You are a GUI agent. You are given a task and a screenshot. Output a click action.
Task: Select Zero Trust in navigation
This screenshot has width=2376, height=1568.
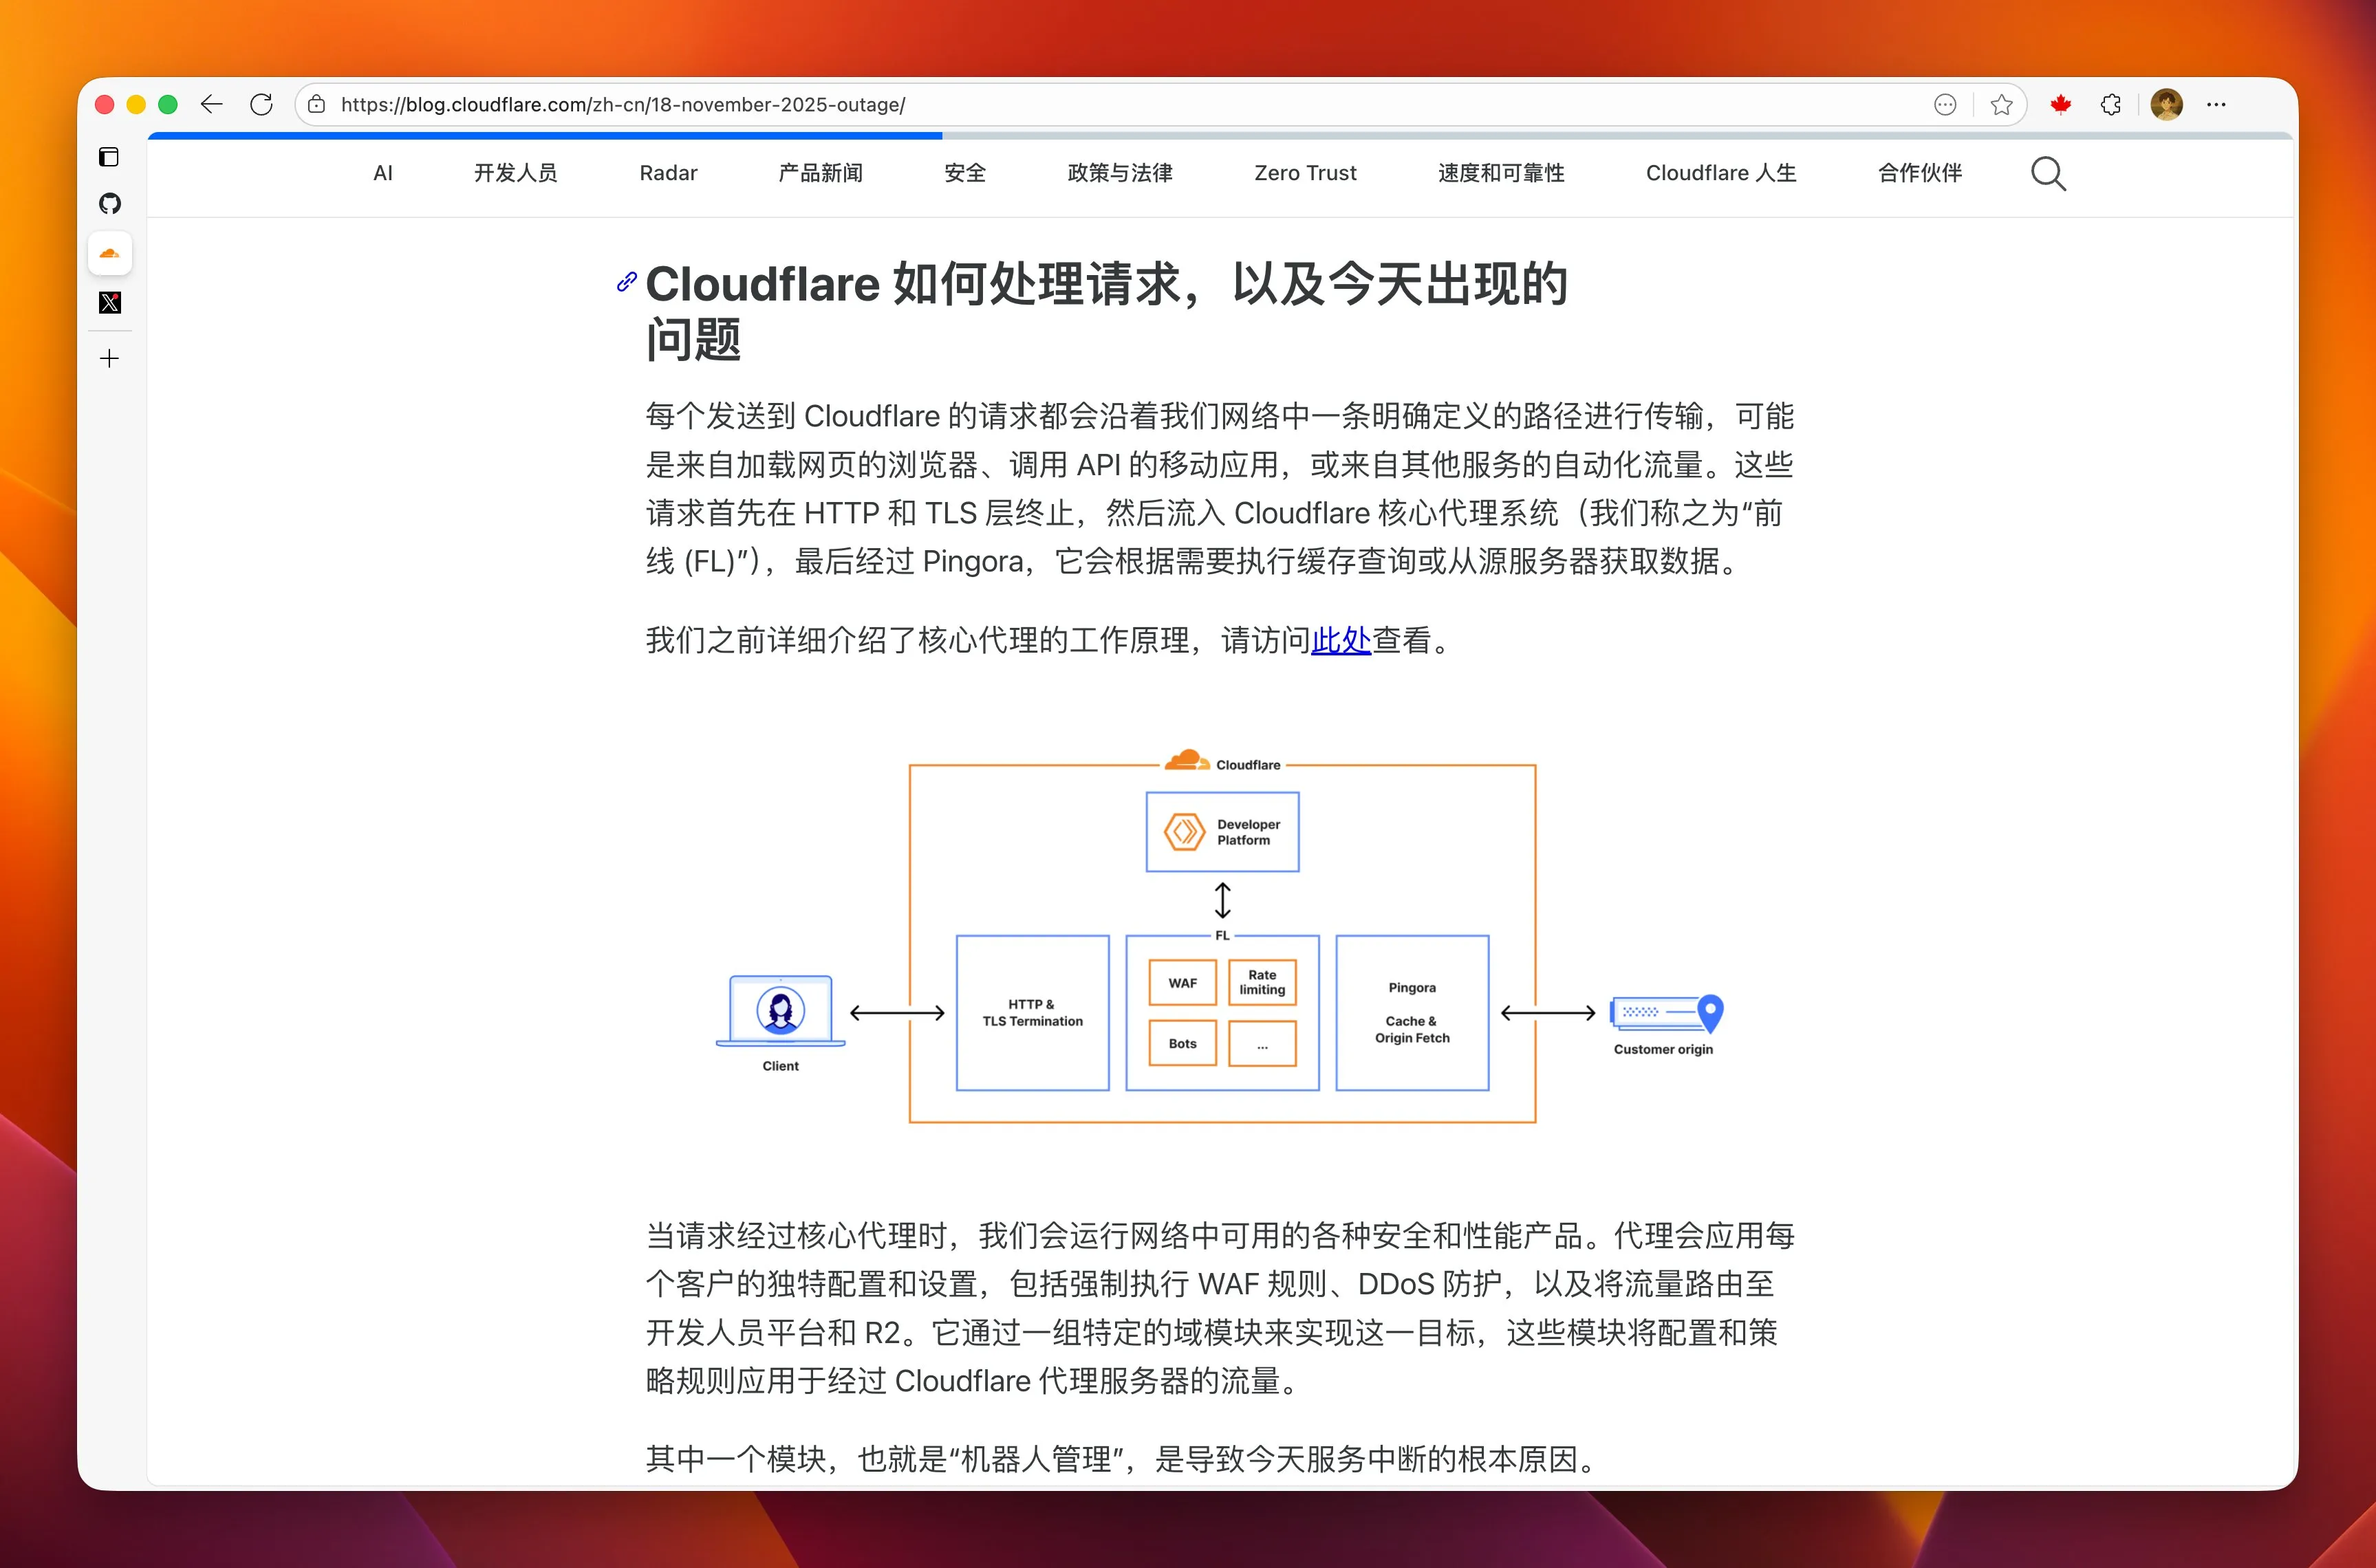point(1305,173)
